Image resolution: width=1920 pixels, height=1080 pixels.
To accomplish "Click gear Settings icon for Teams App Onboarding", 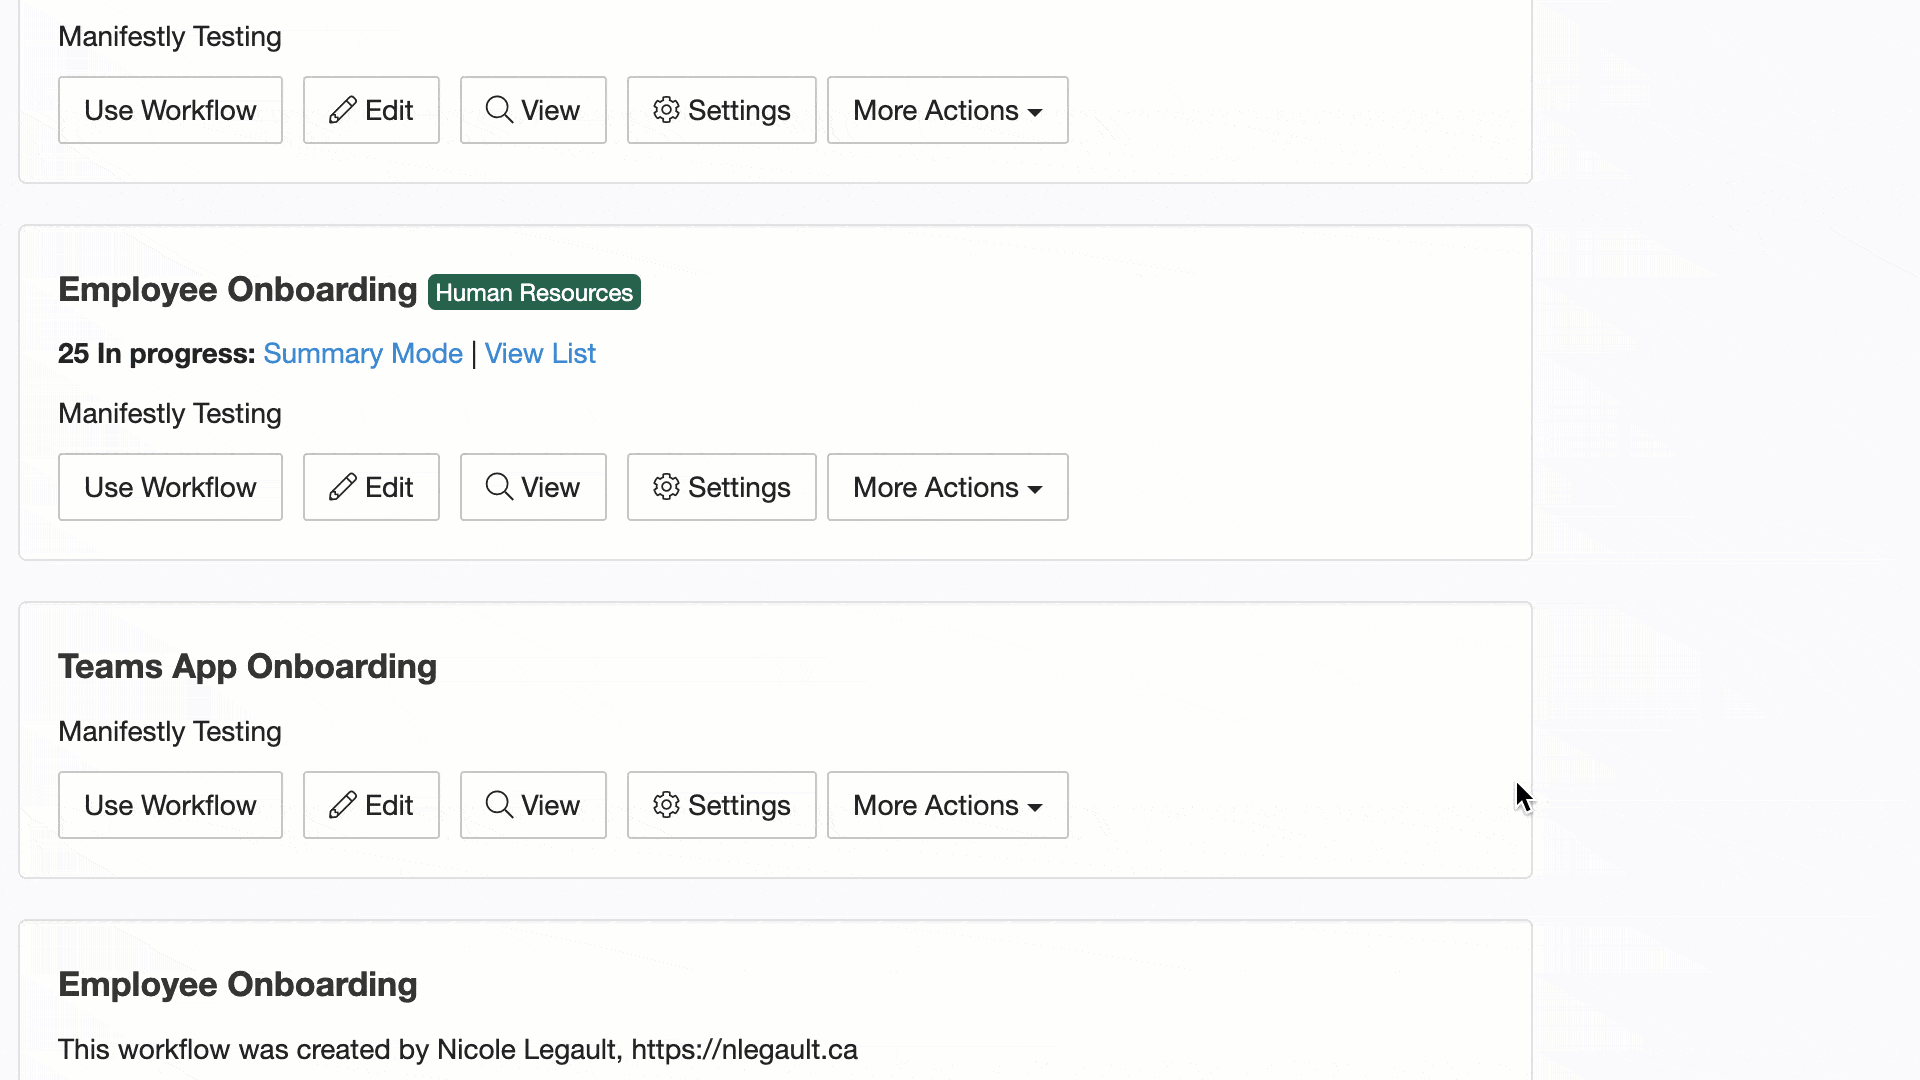I will click(666, 805).
